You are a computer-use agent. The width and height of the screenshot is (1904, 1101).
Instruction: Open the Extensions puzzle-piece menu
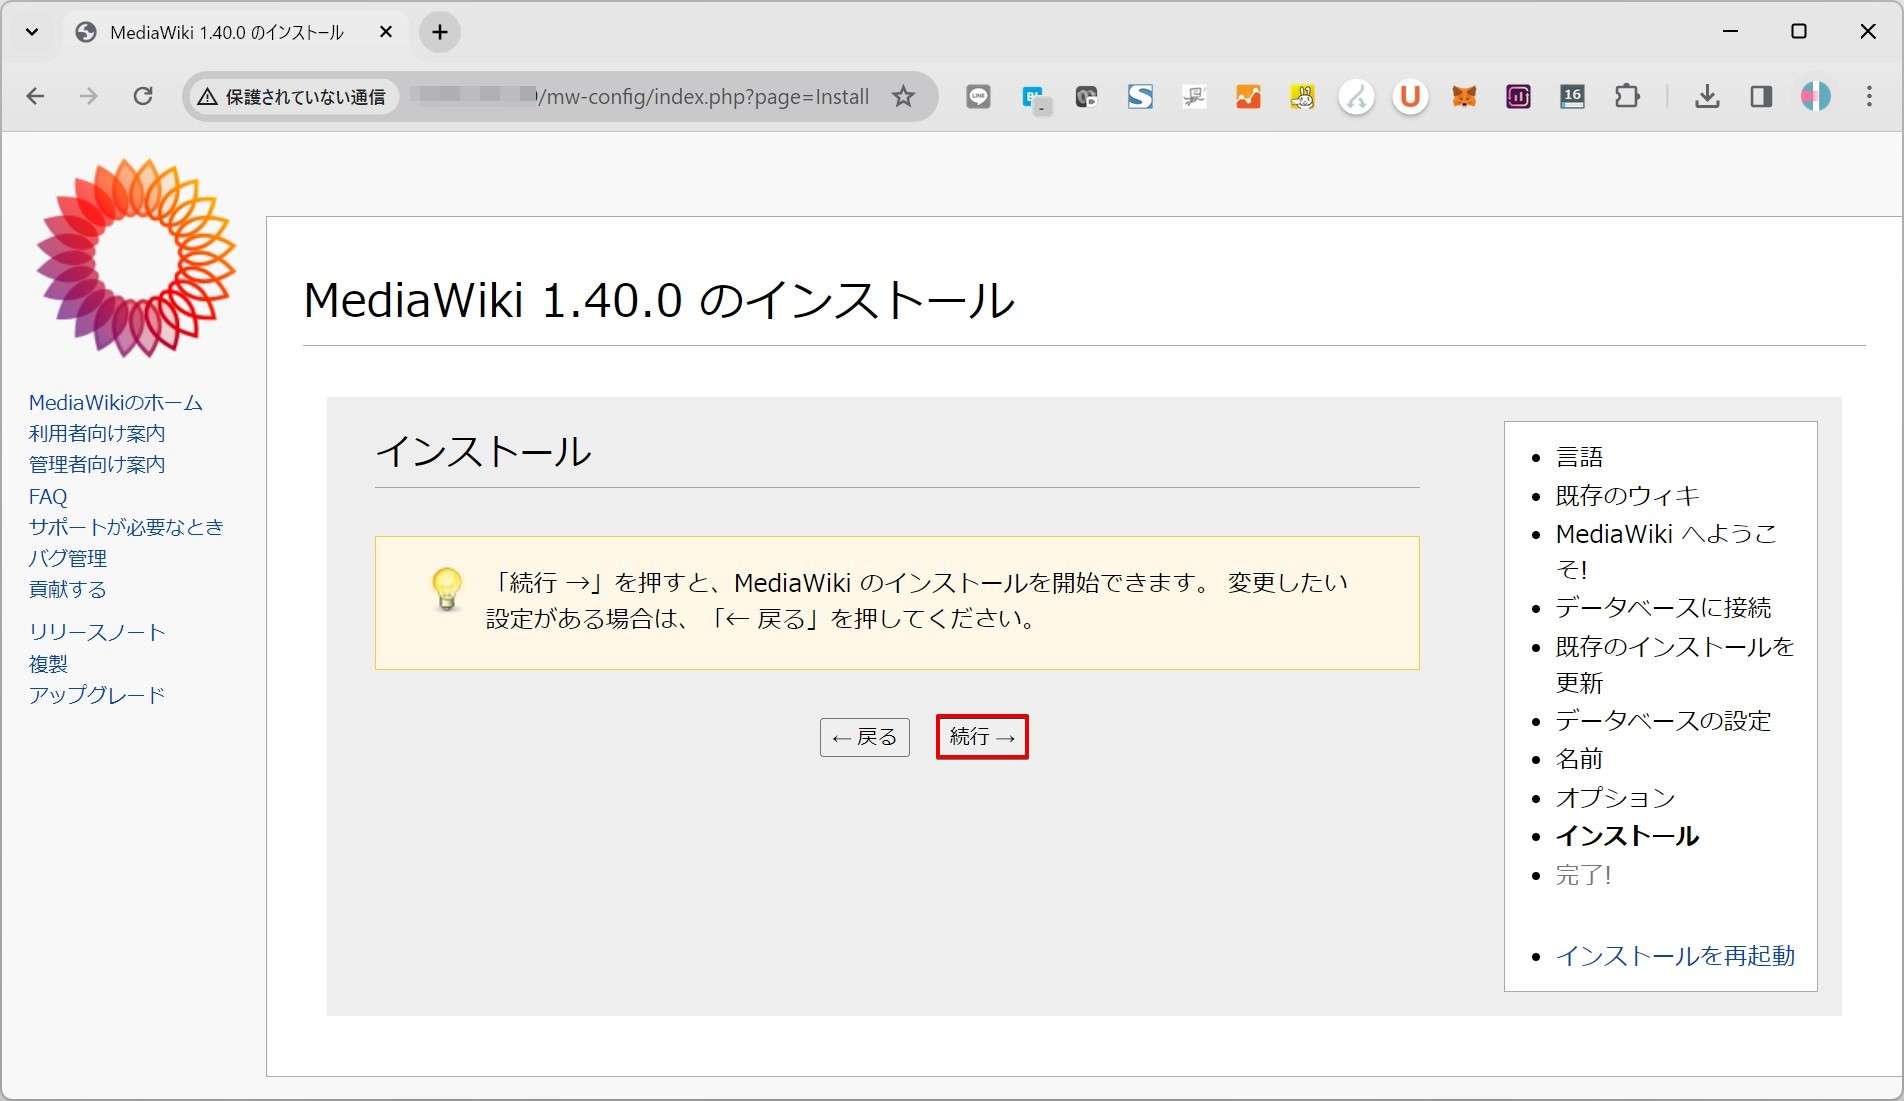pos(1627,97)
